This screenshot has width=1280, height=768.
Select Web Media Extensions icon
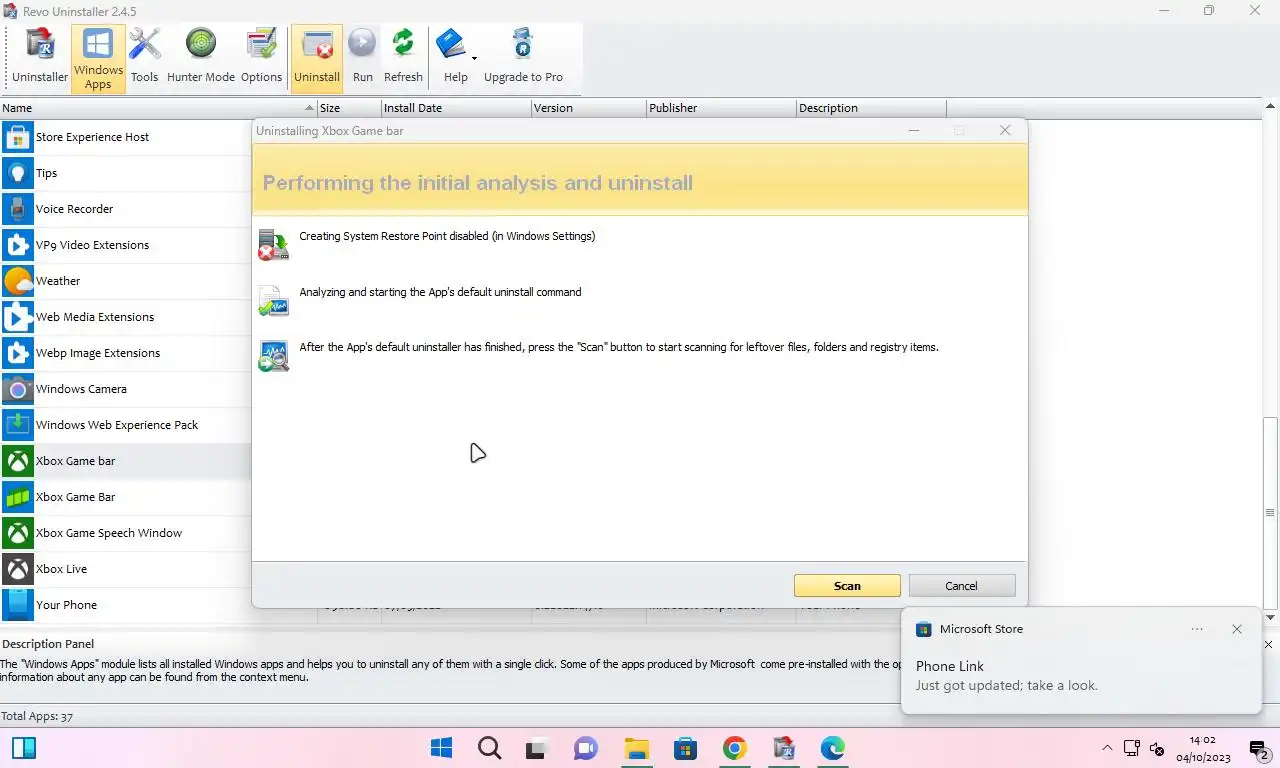coord(17,317)
